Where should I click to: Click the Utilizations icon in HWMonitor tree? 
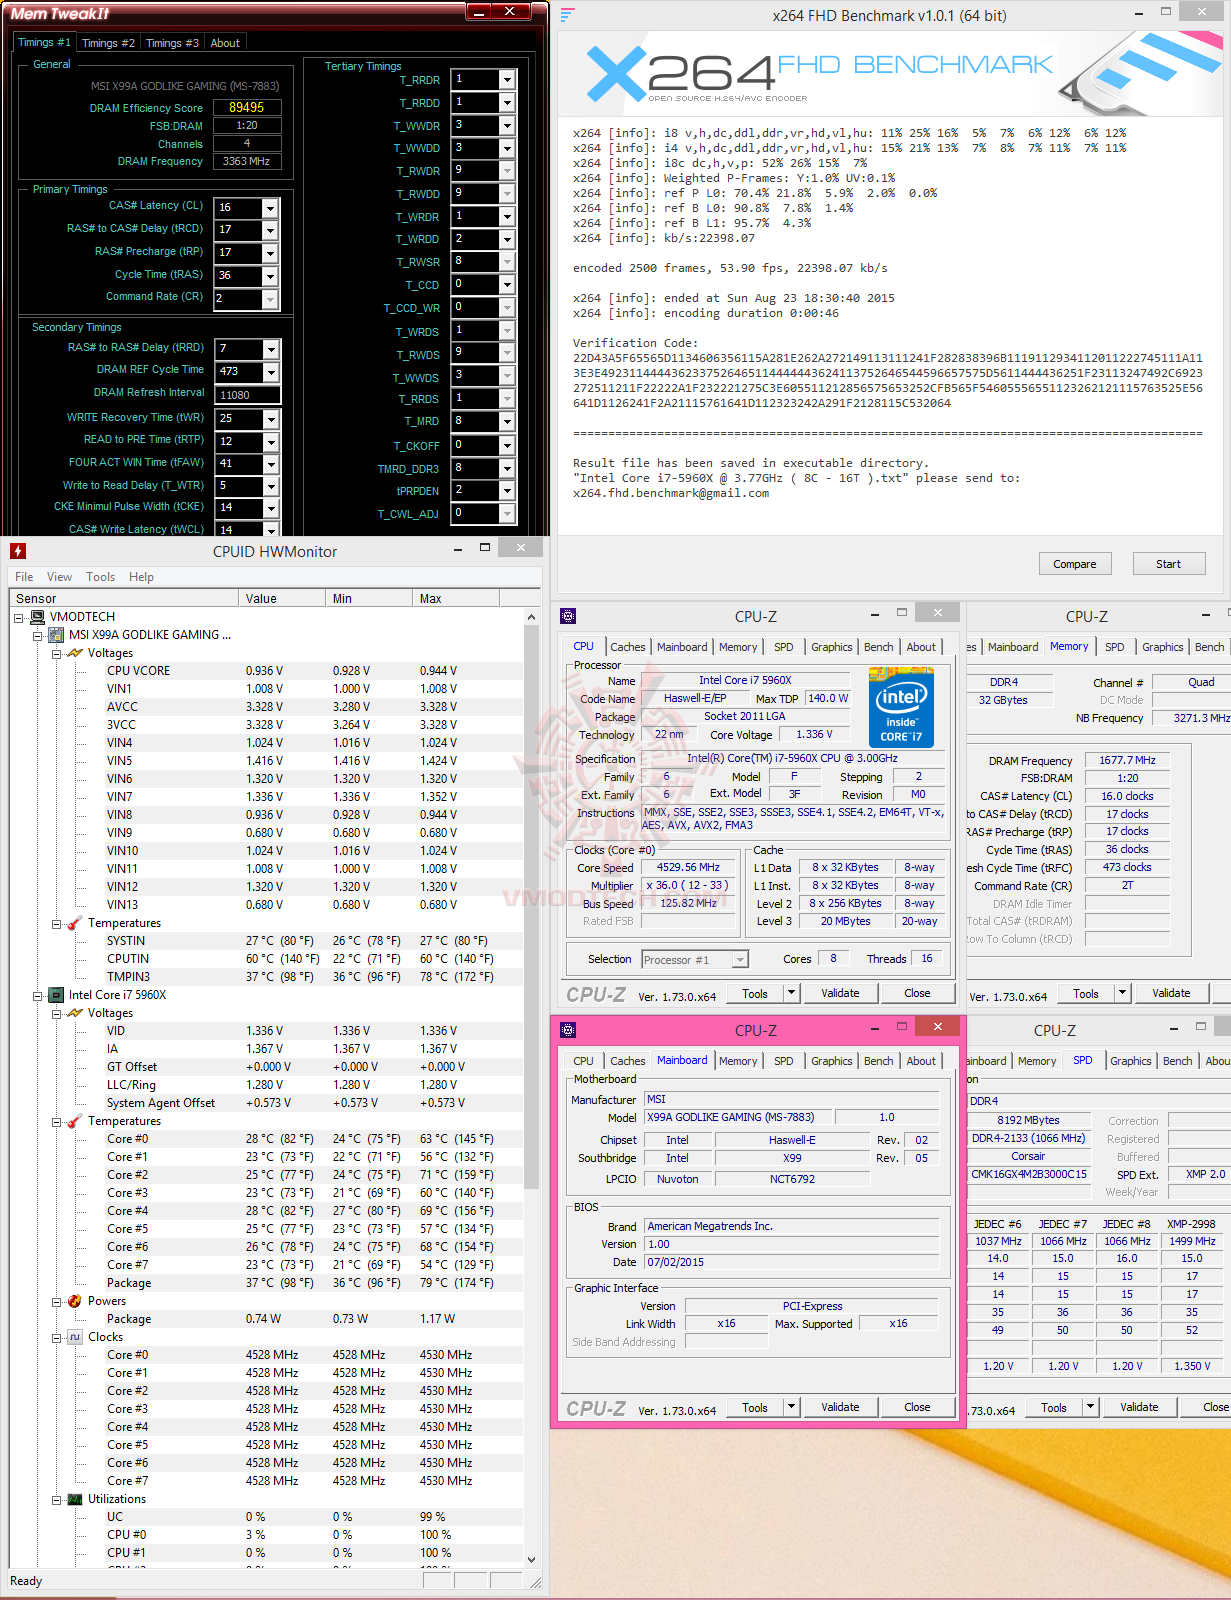point(75,1499)
